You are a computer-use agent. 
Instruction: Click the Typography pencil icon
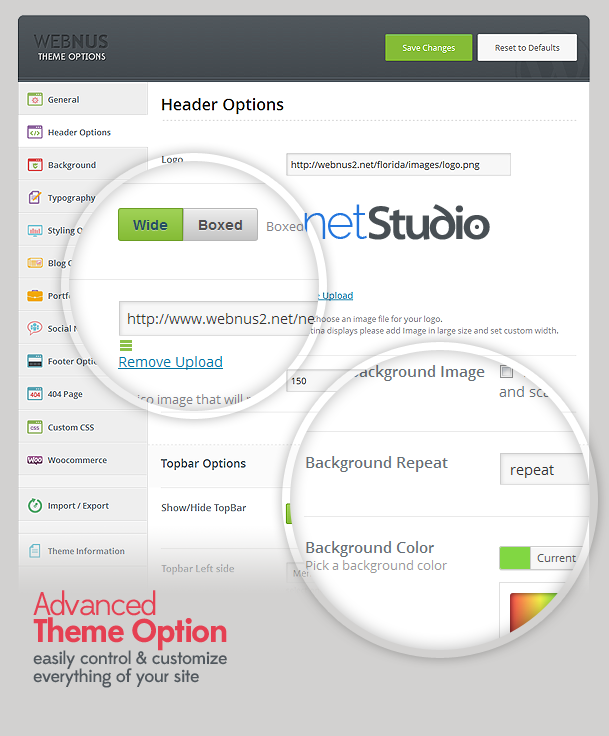[35, 198]
